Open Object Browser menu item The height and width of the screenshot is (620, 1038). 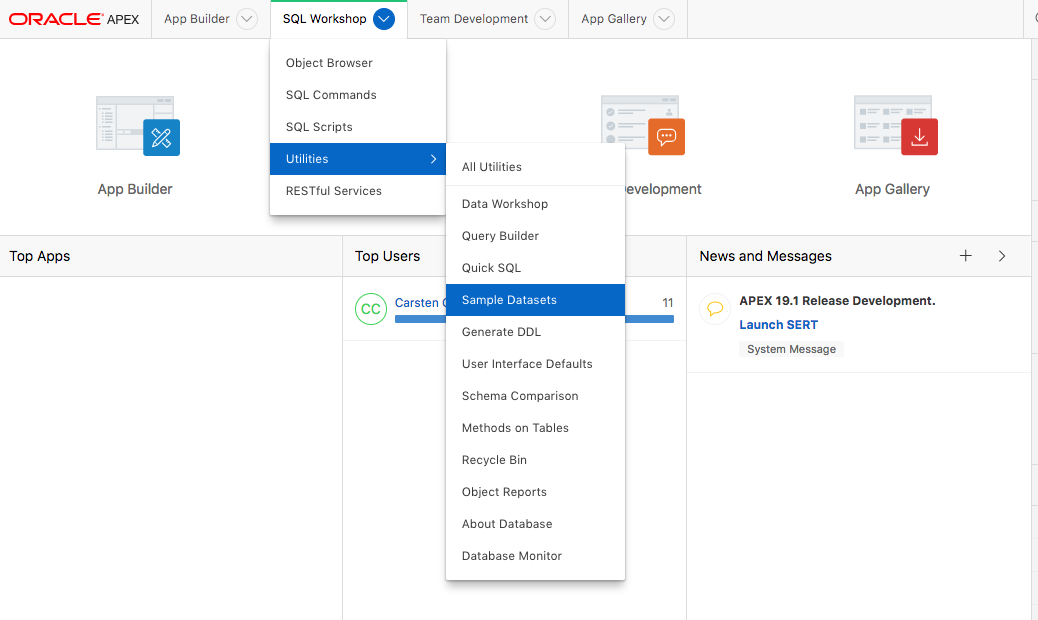(329, 63)
